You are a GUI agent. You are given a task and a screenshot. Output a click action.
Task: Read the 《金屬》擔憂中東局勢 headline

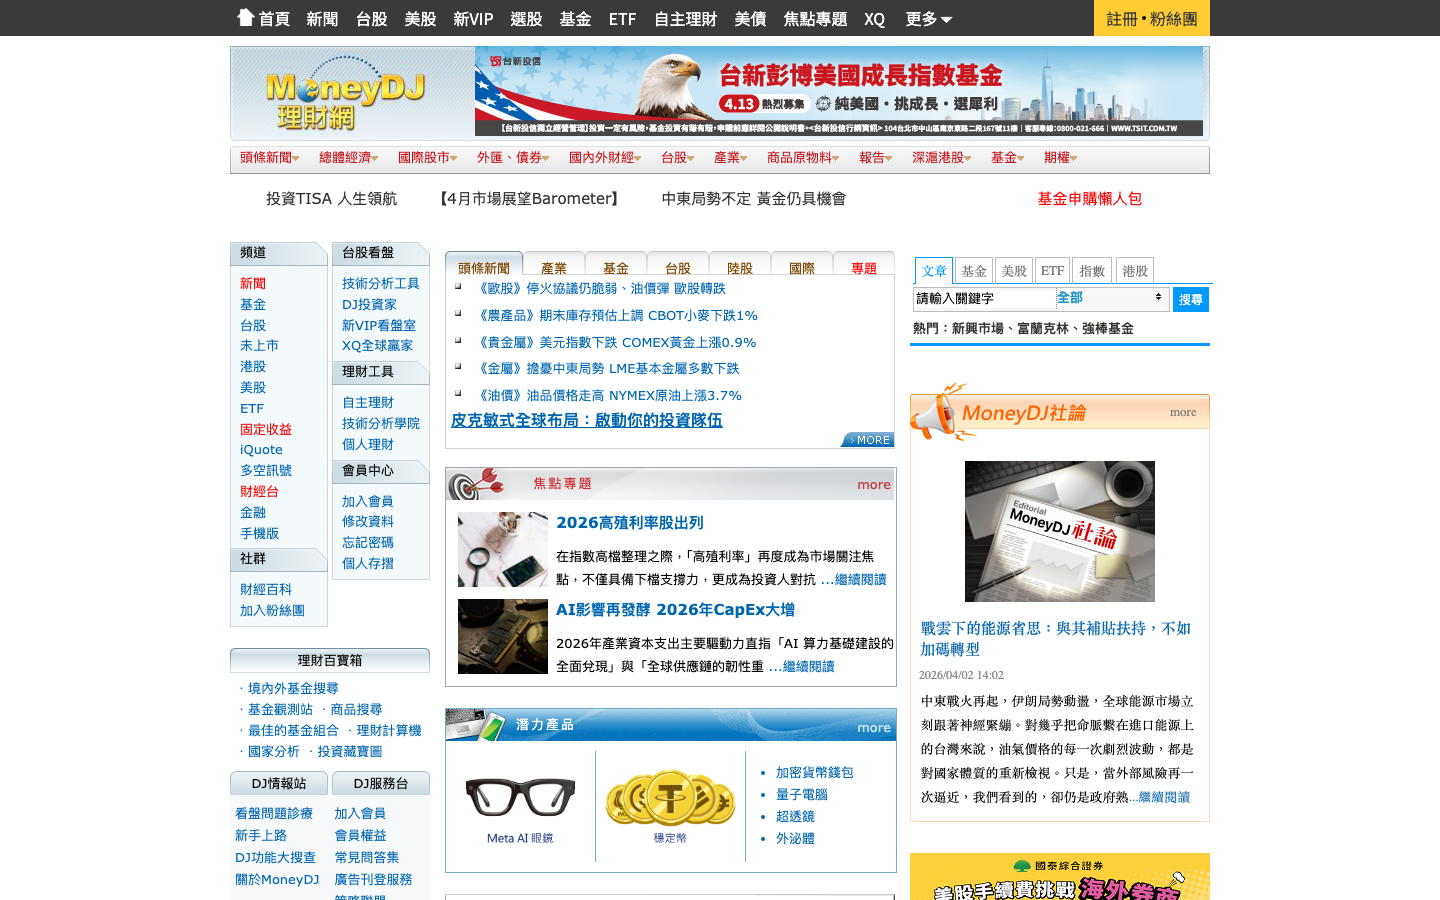click(607, 368)
